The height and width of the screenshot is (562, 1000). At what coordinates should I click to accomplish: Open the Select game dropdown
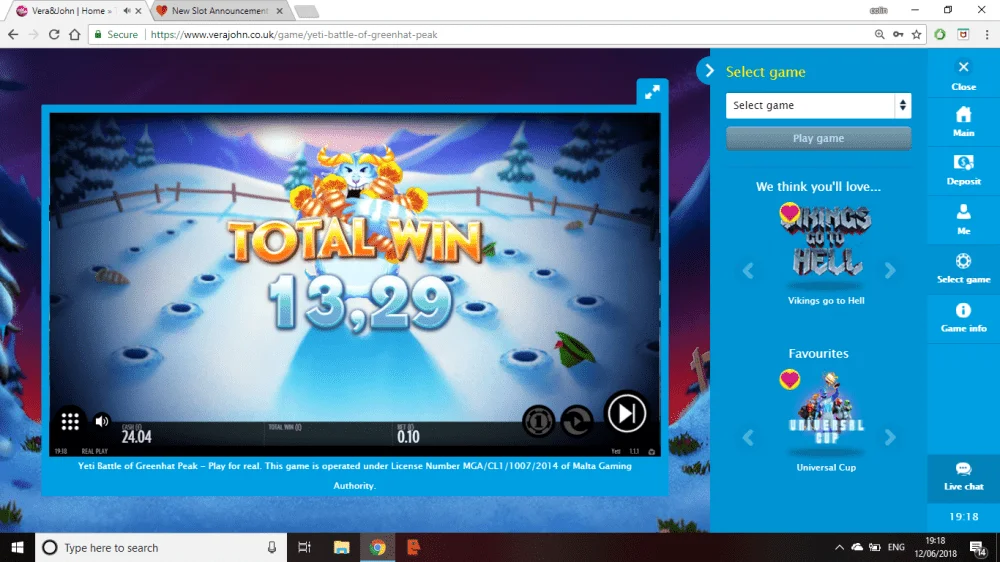click(818, 105)
